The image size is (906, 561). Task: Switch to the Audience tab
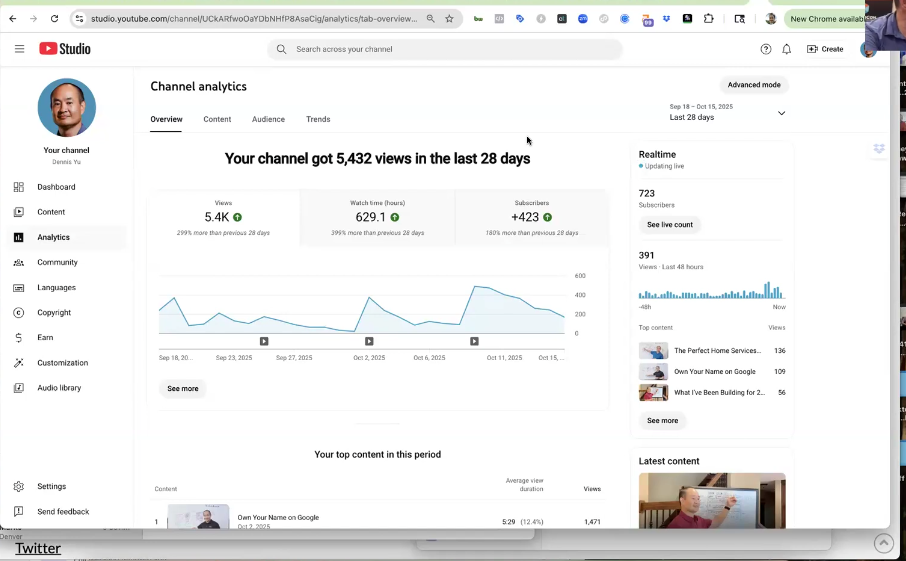coord(268,119)
